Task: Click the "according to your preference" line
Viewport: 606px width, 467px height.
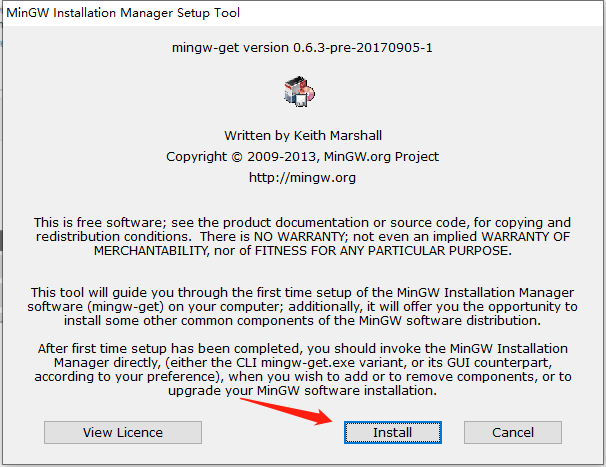Action: (x=302, y=376)
